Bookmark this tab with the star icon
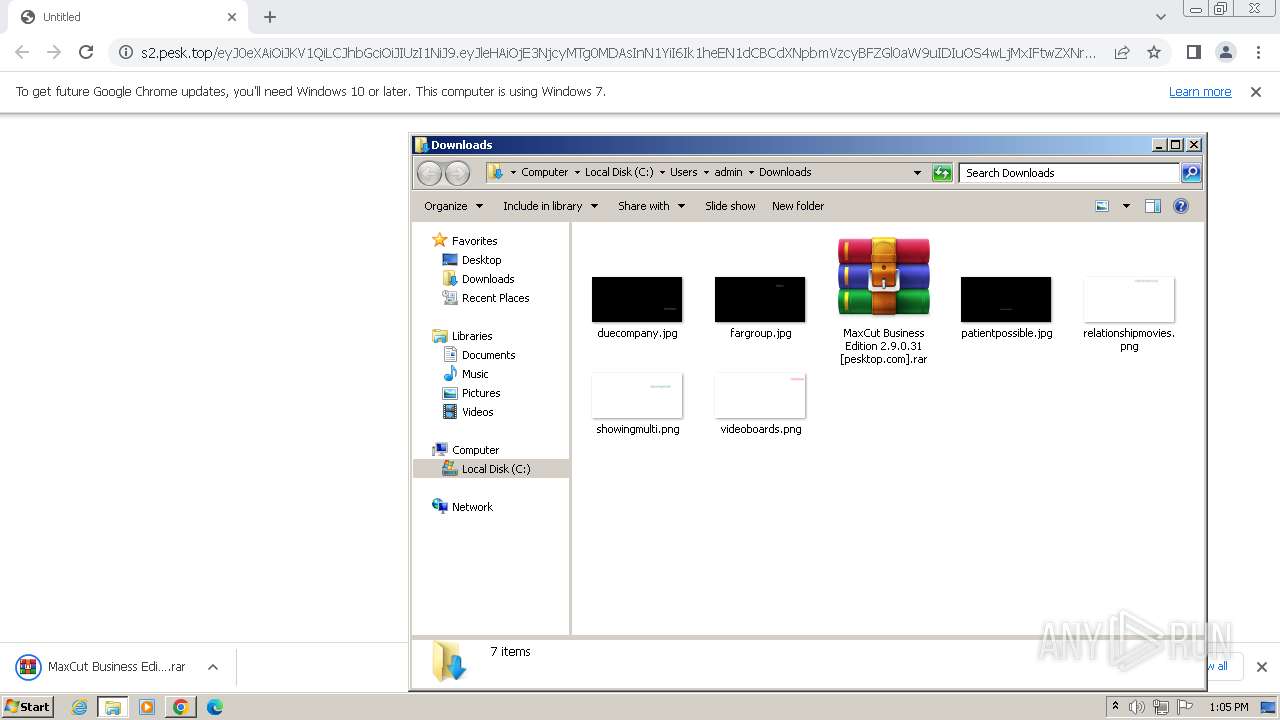1280x720 pixels. point(1154,52)
